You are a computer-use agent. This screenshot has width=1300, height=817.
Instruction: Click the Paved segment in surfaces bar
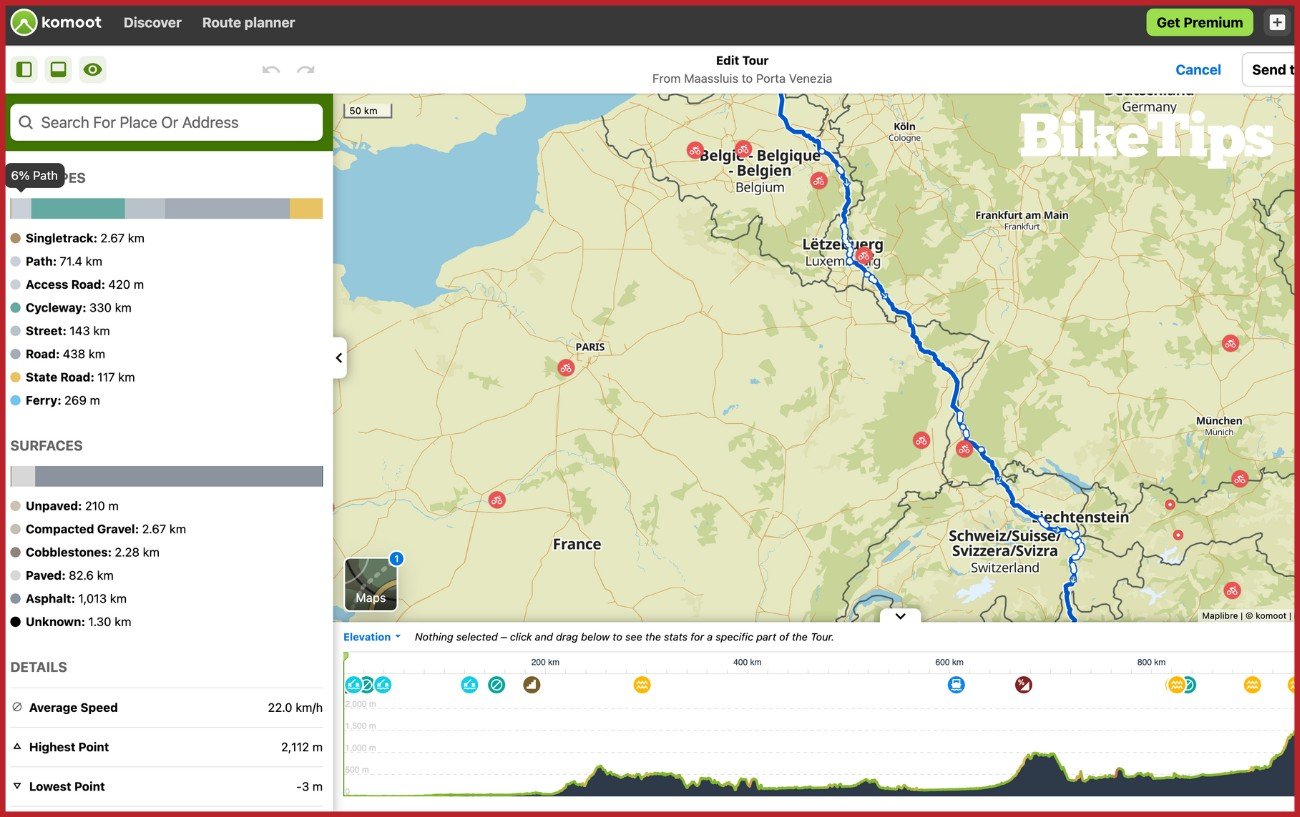tap(23, 476)
